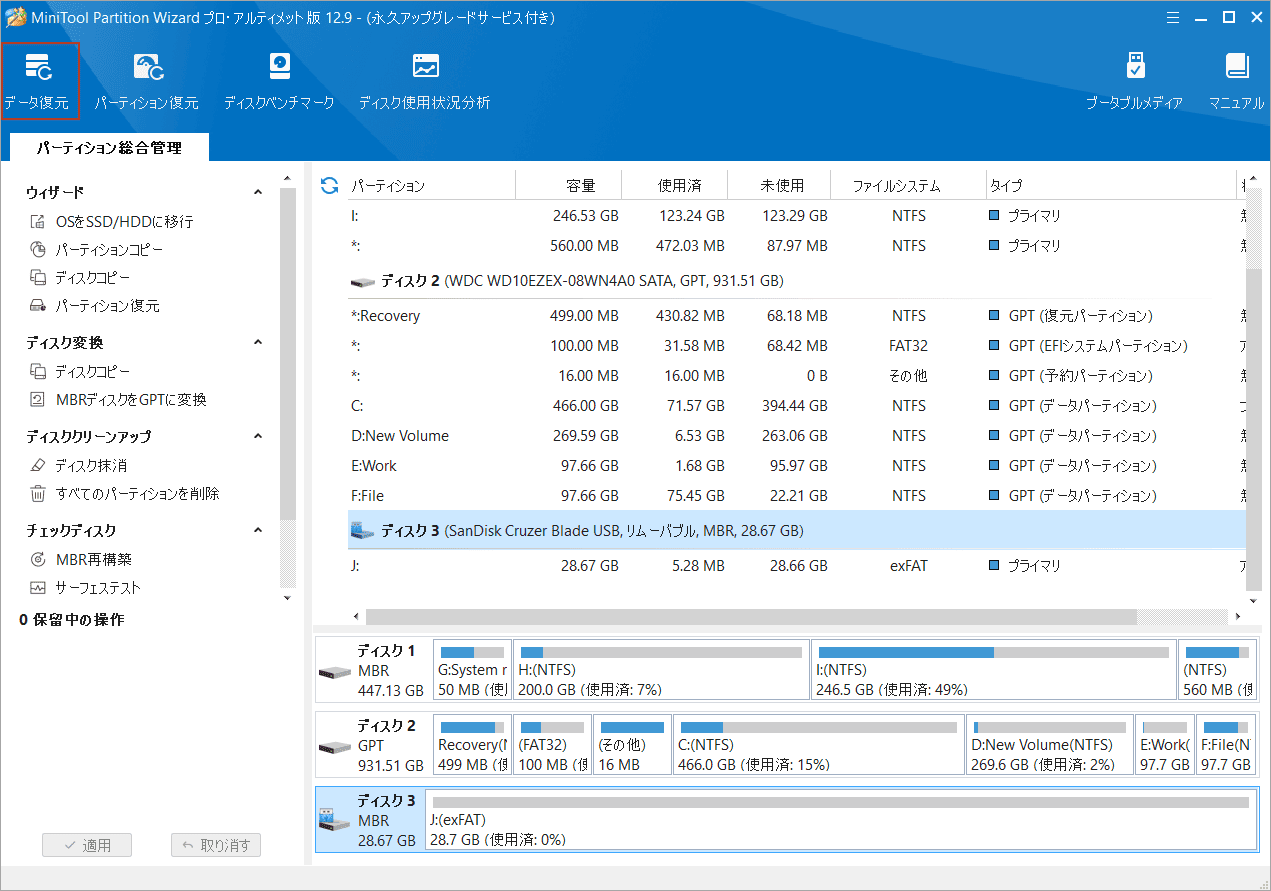
Task: Click the sidebar scroll-down arrow
Action: click(288, 598)
